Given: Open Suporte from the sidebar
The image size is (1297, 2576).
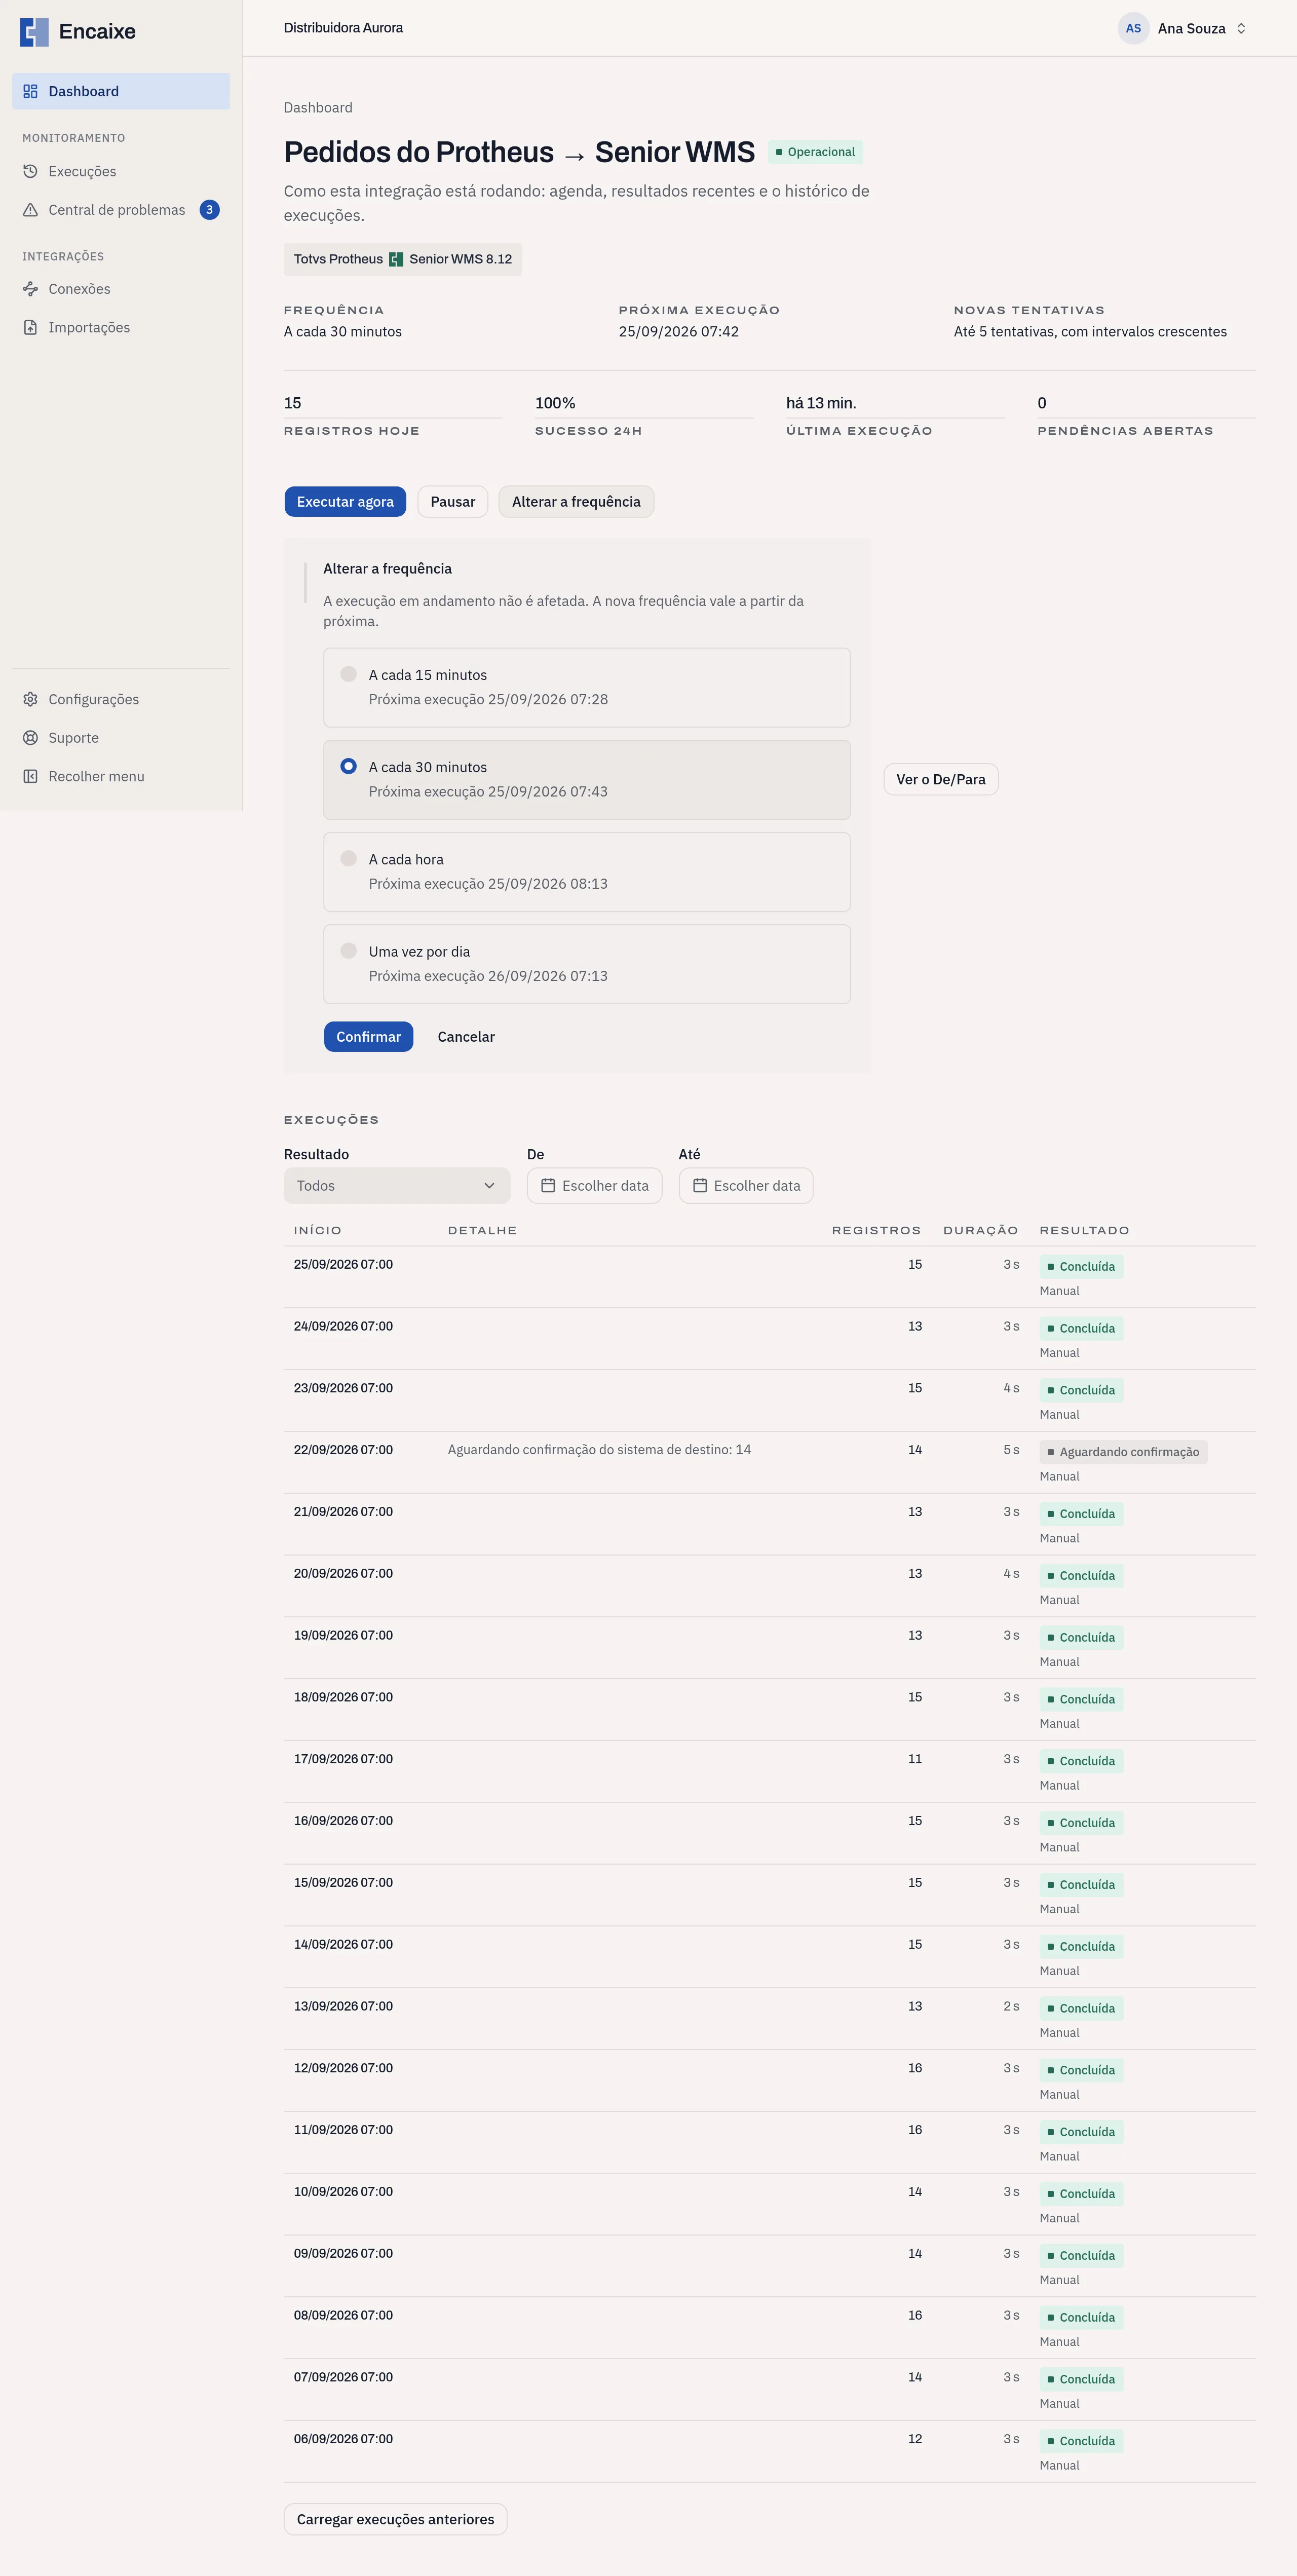Looking at the screenshot, I should click(121, 738).
